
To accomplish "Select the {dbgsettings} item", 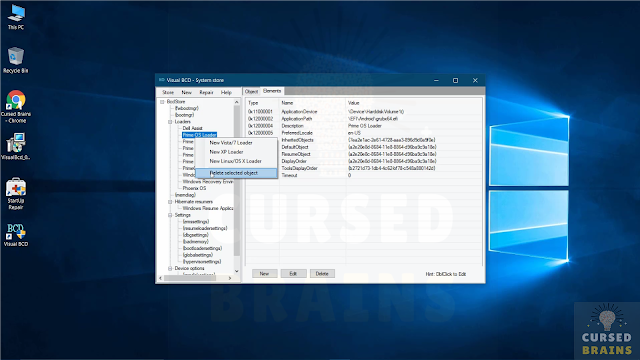I will pos(195,235).
